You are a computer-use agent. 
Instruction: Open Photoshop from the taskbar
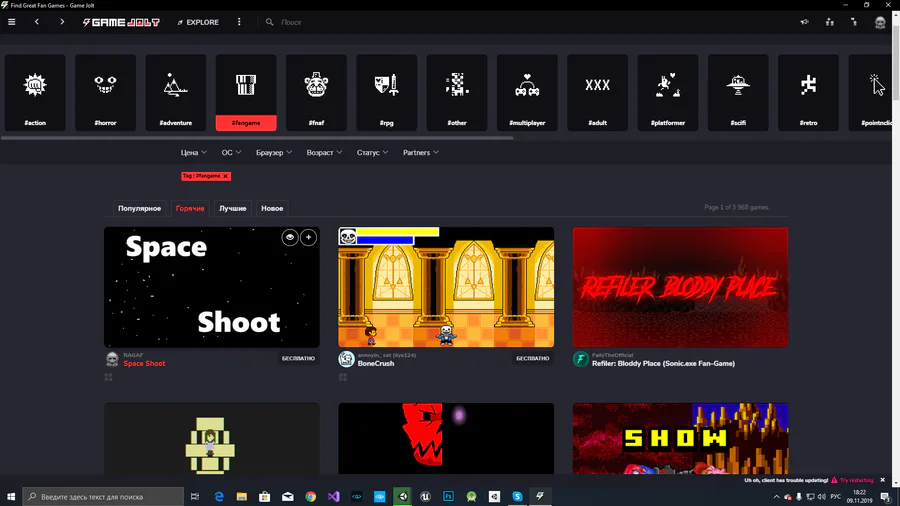point(448,496)
